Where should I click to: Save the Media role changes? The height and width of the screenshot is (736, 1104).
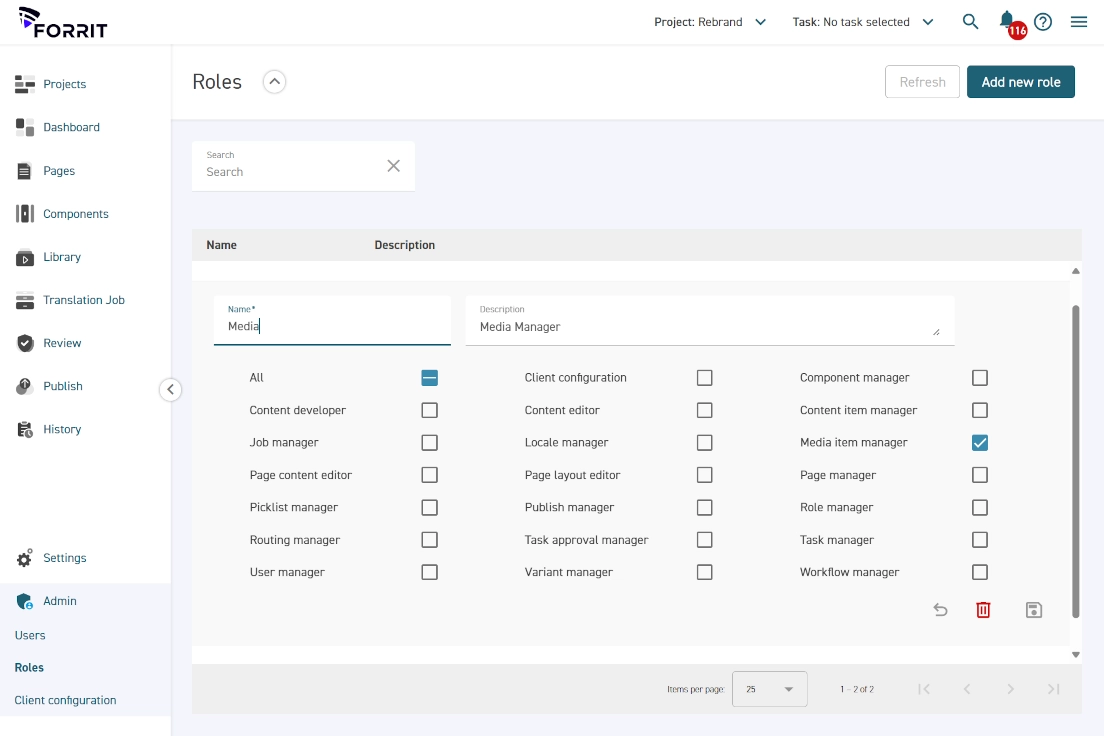click(x=1034, y=609)
